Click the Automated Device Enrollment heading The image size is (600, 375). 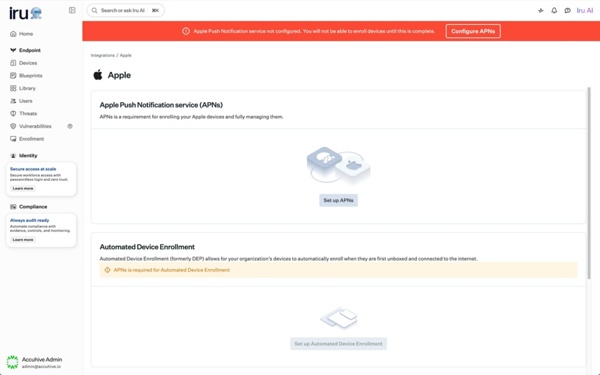147,247
